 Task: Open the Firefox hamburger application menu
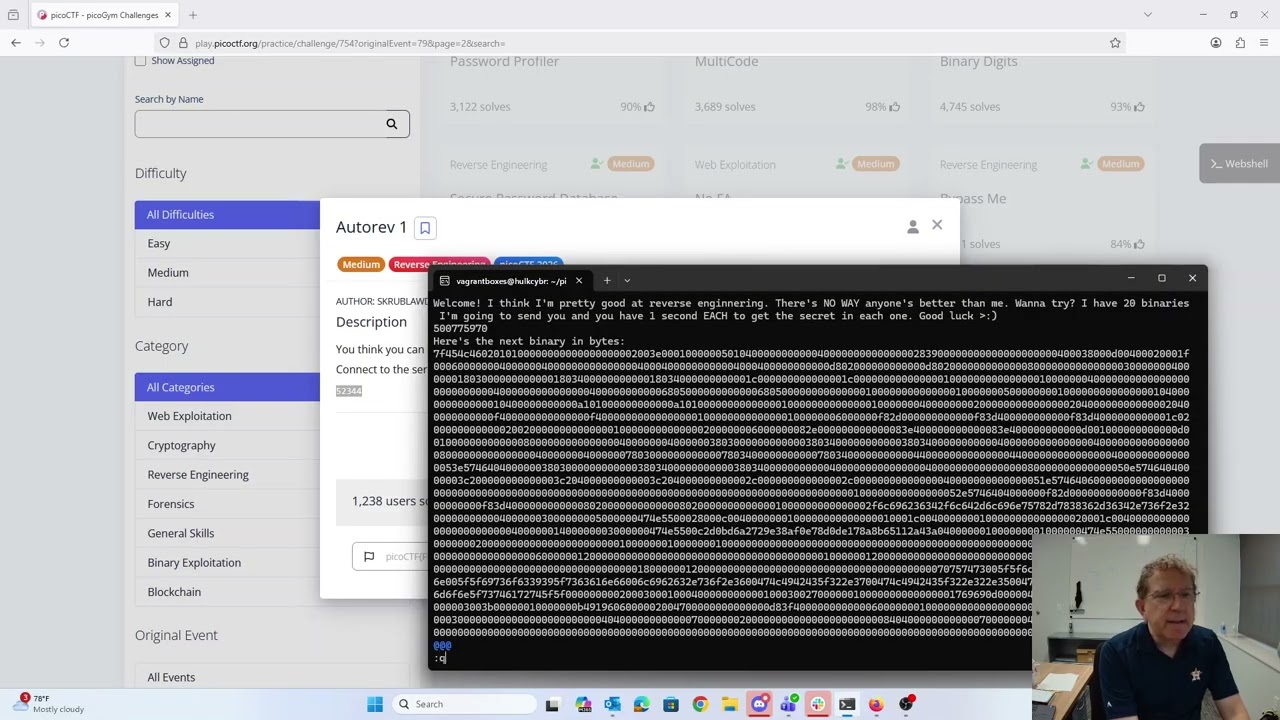1264,43
